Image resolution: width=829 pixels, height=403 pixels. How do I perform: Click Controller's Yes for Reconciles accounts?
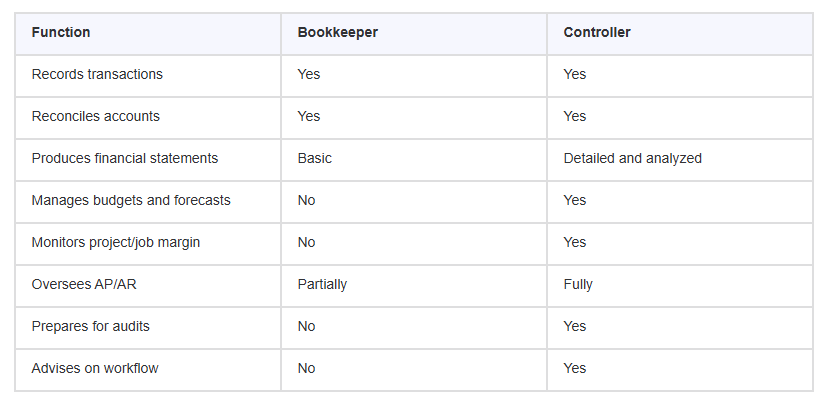[575, 116]
